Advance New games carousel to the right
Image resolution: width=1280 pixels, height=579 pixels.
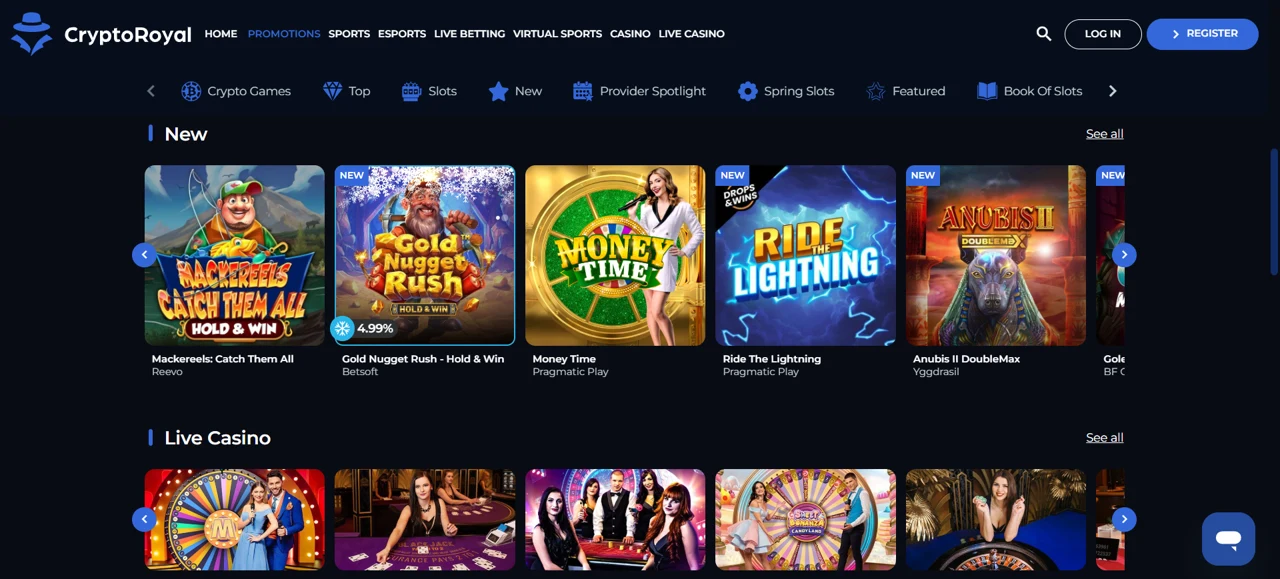1124,255
